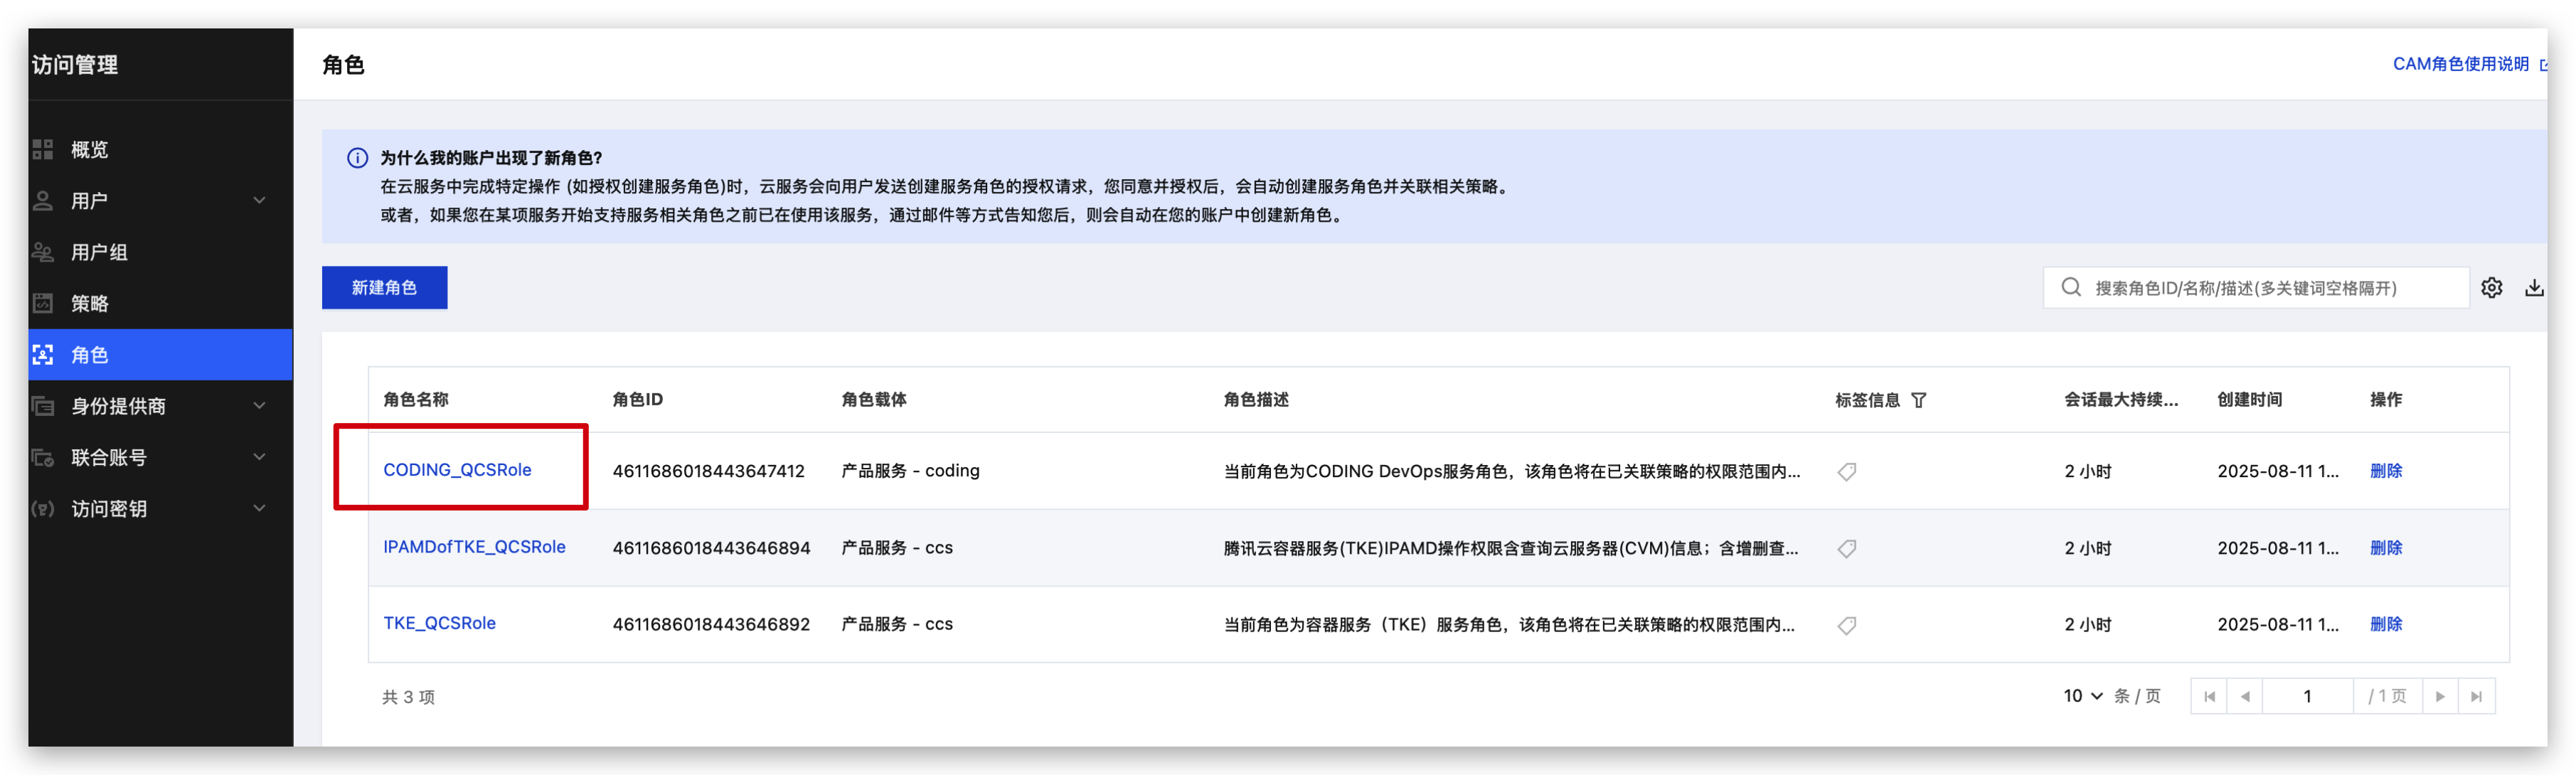Click the 用户组 group icon in sidebar
This screenshot has width=2576, height=775.
pos(42,252)
